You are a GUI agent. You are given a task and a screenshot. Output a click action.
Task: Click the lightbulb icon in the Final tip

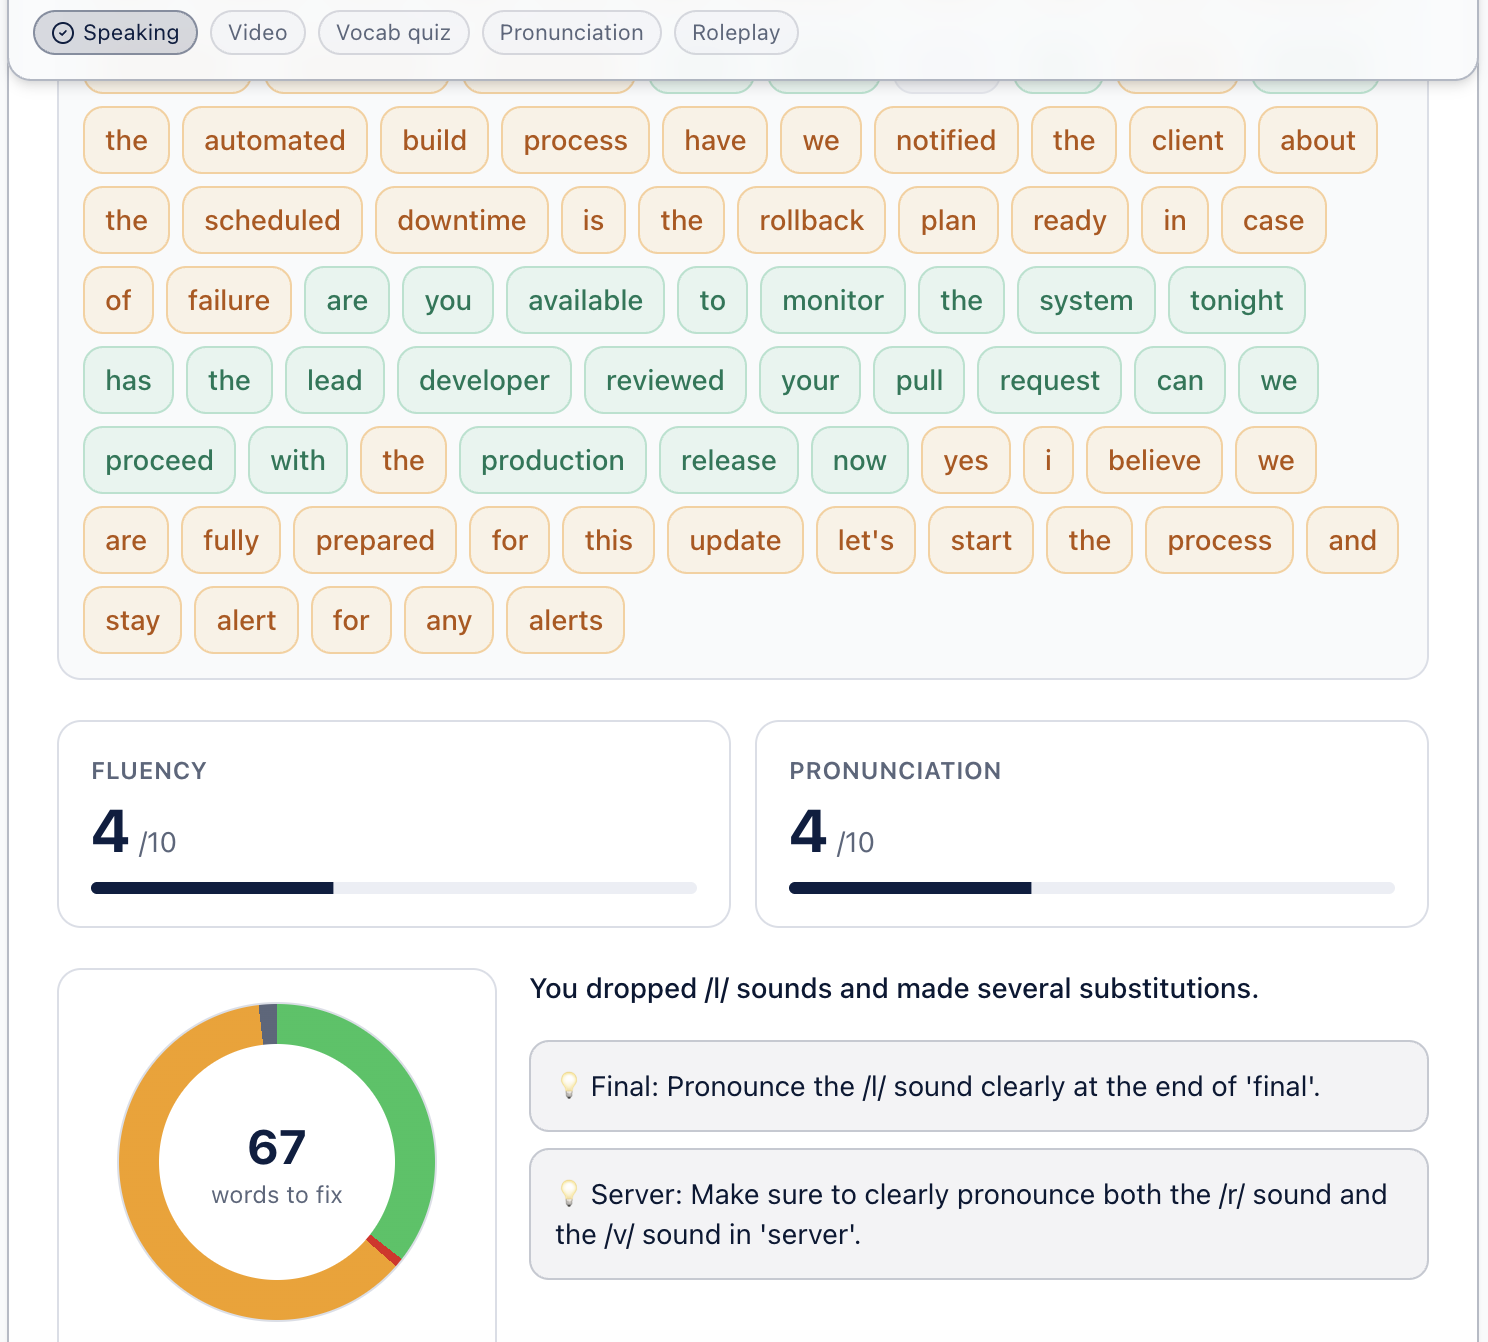click(x=569, y=1085)
